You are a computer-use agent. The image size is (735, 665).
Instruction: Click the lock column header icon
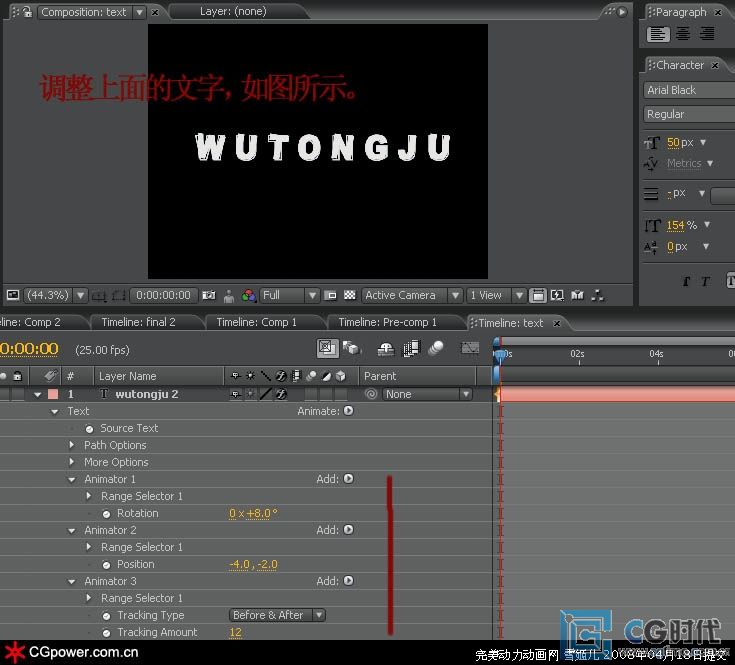[x=17, y=376]
